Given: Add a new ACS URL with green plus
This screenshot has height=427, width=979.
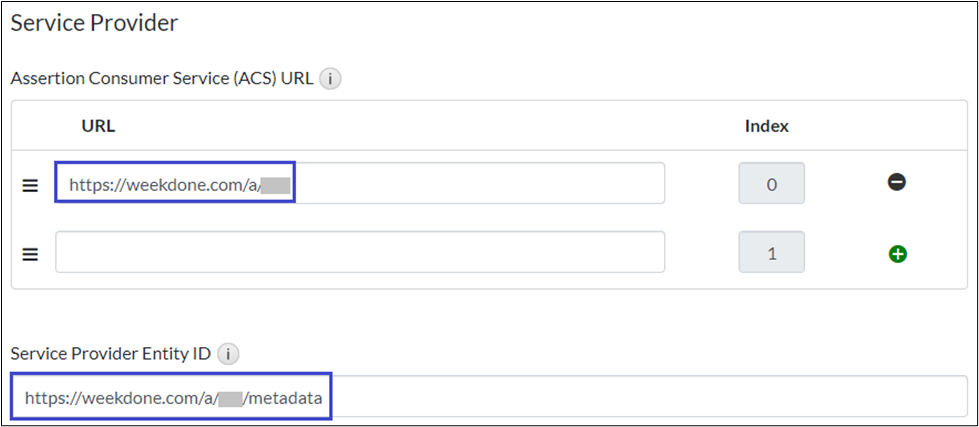Looking at the screenshot, I should [x=897, y=254].
